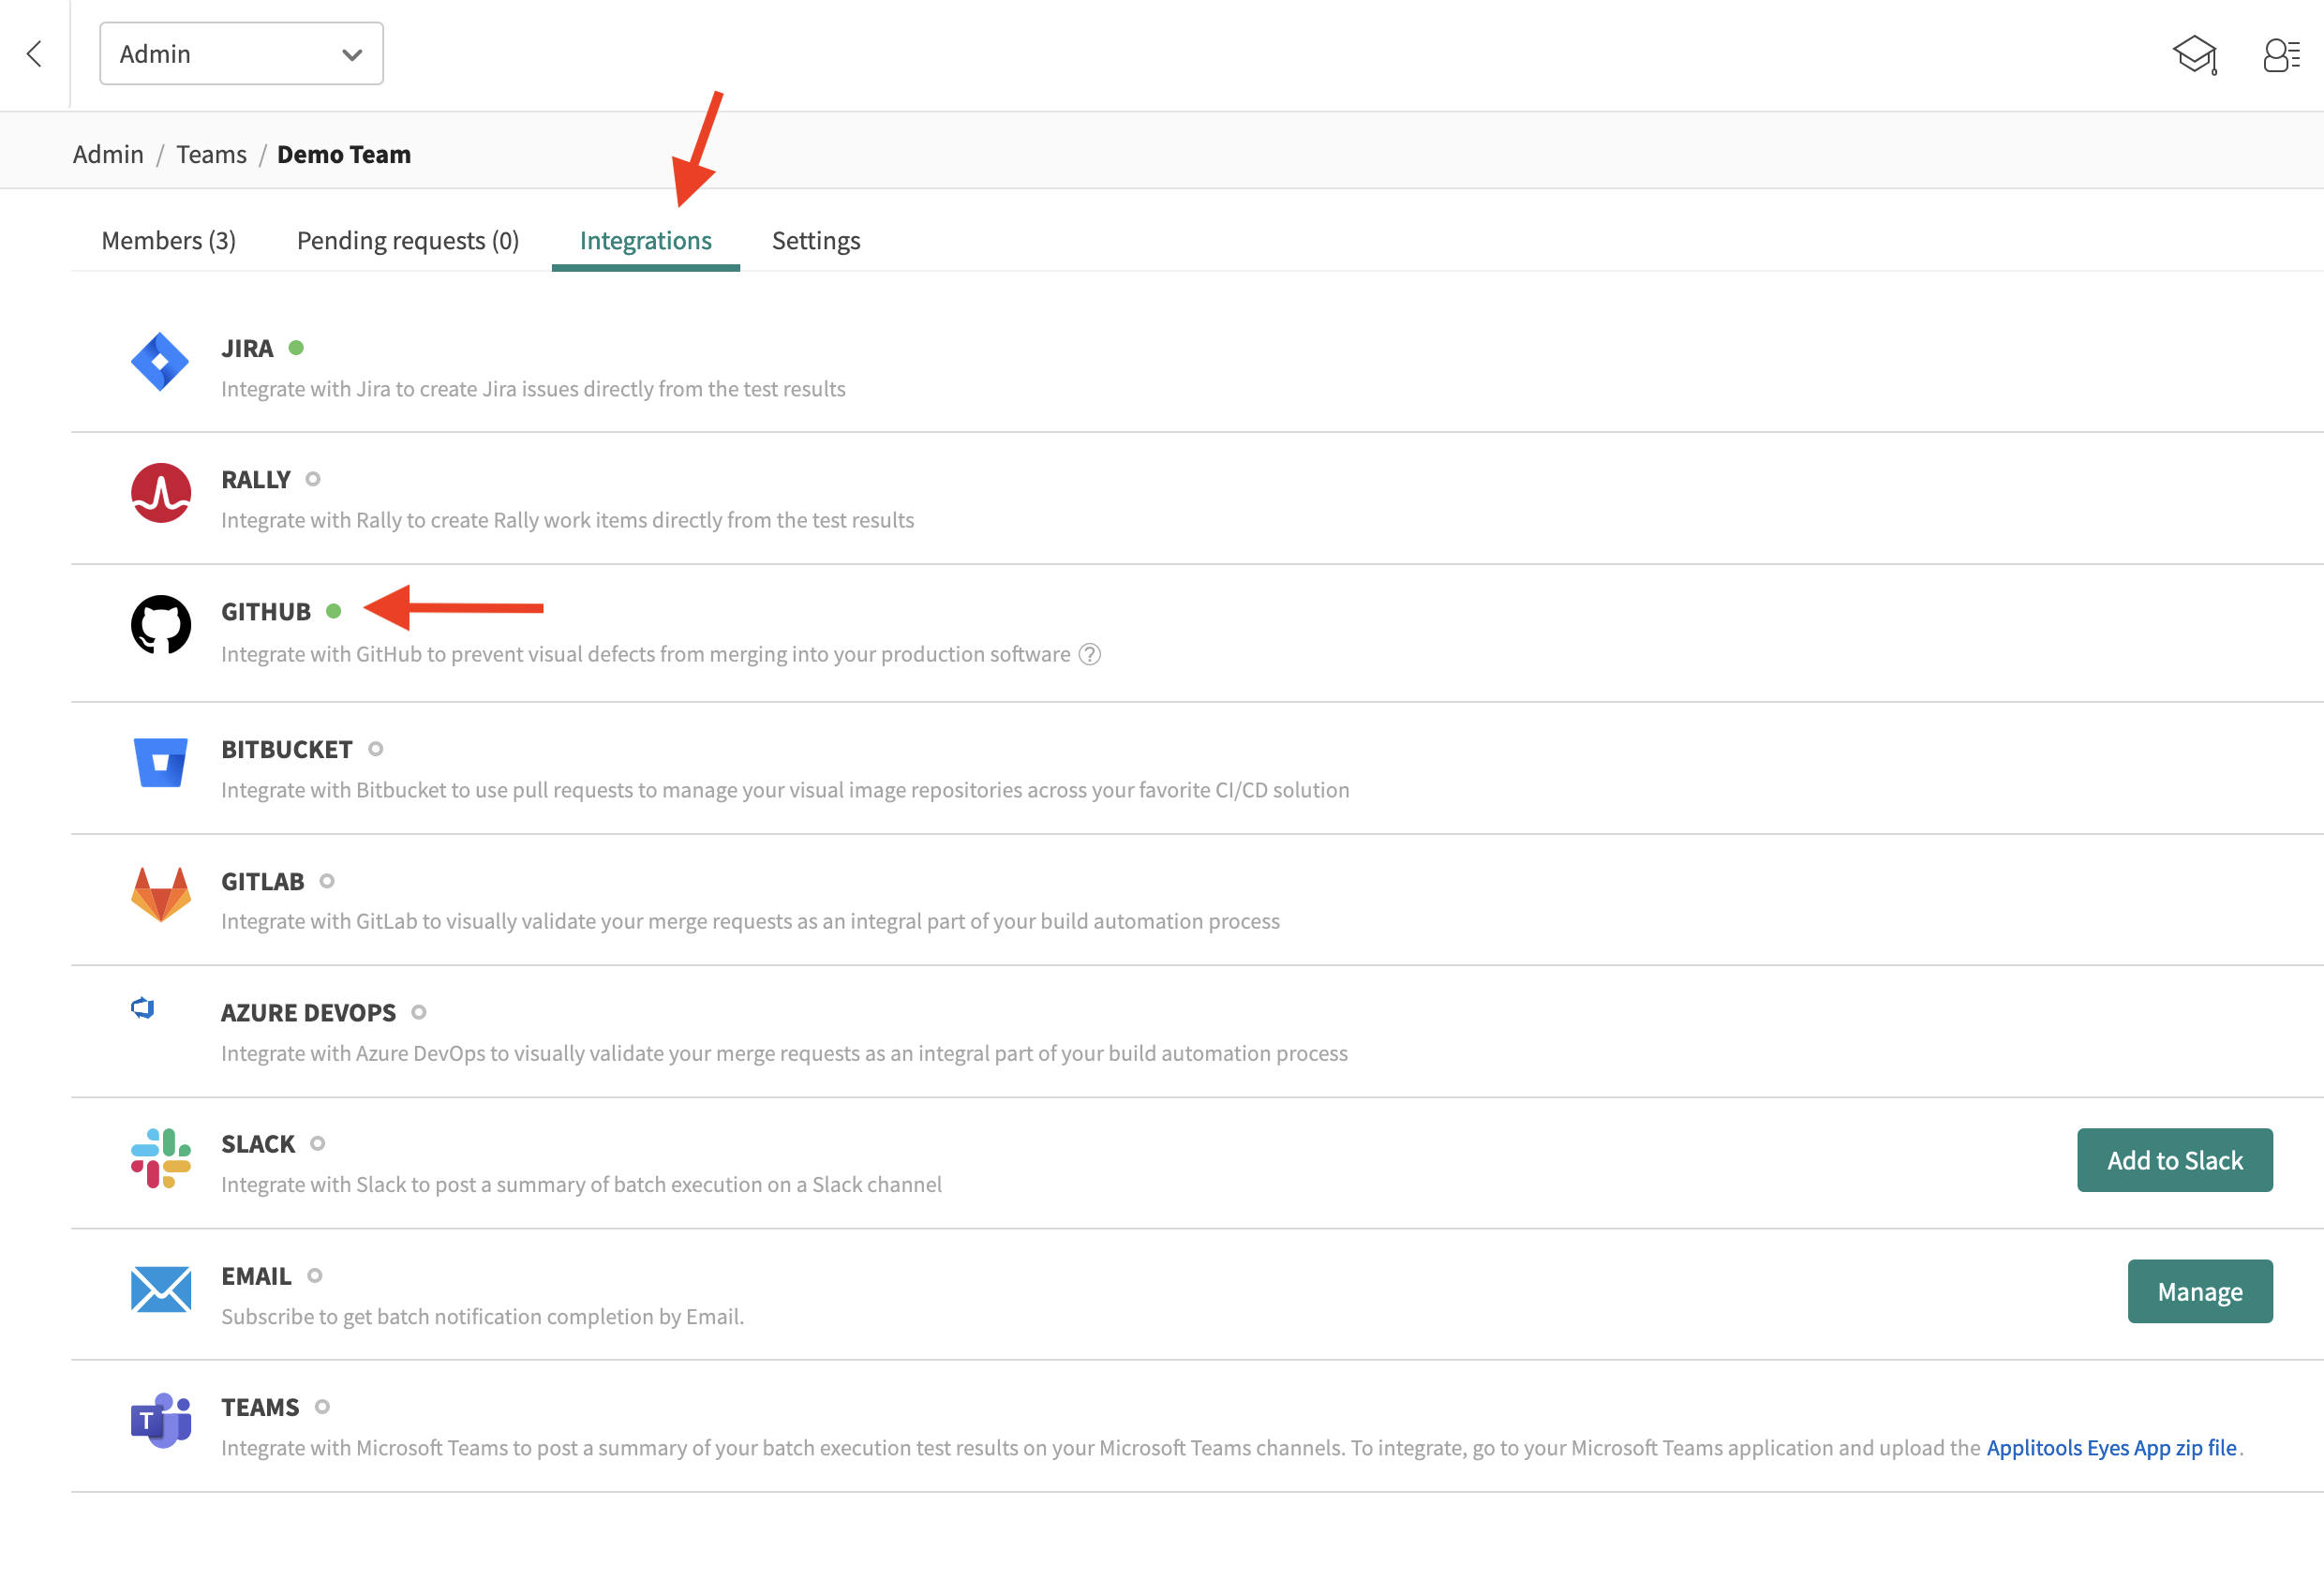Open Pending requests section

click(408, 238)
